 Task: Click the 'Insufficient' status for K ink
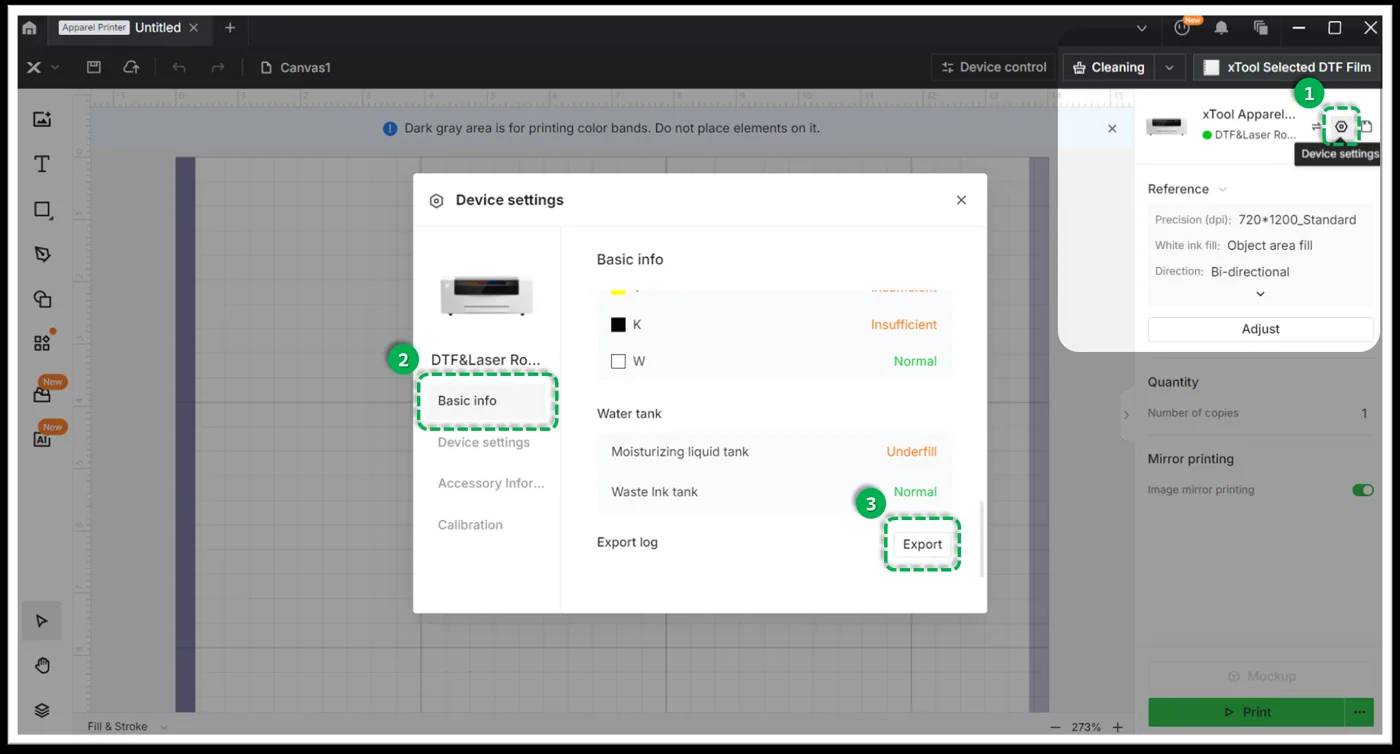pos(904,325)
